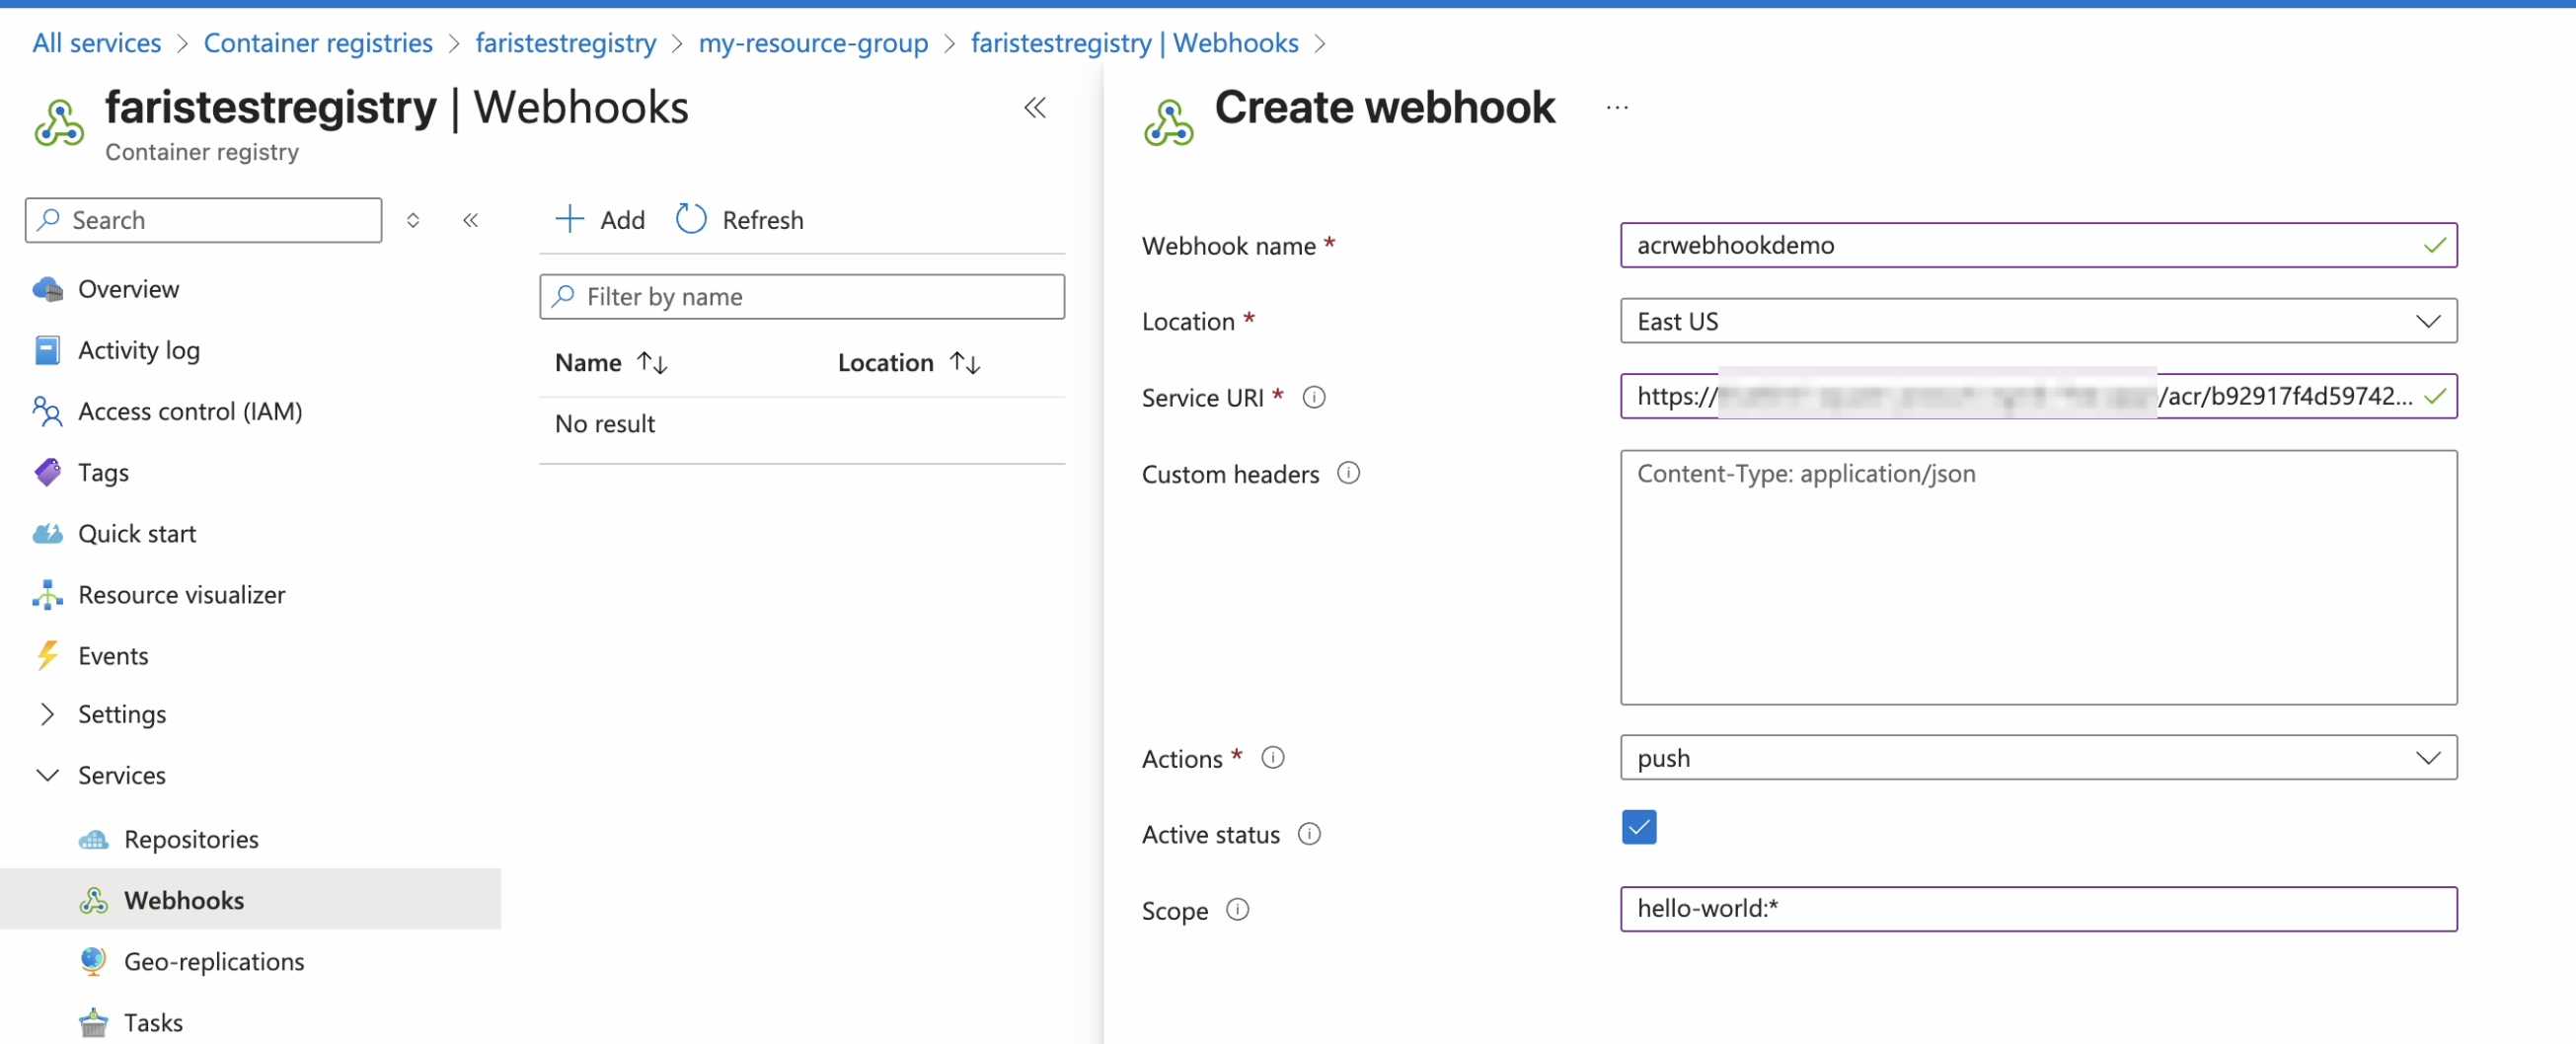The height and width of the screenshot is (1044, 2576).
Task: Open the Tags section
Action: [104, 471]
